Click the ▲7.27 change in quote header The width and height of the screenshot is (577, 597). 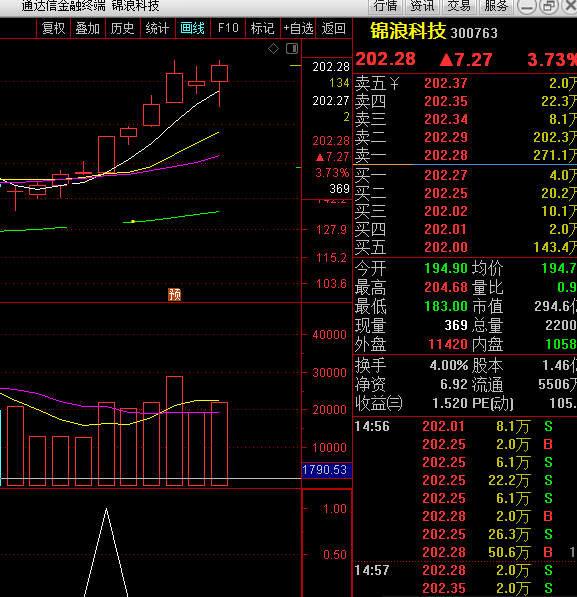click(466, 60)
